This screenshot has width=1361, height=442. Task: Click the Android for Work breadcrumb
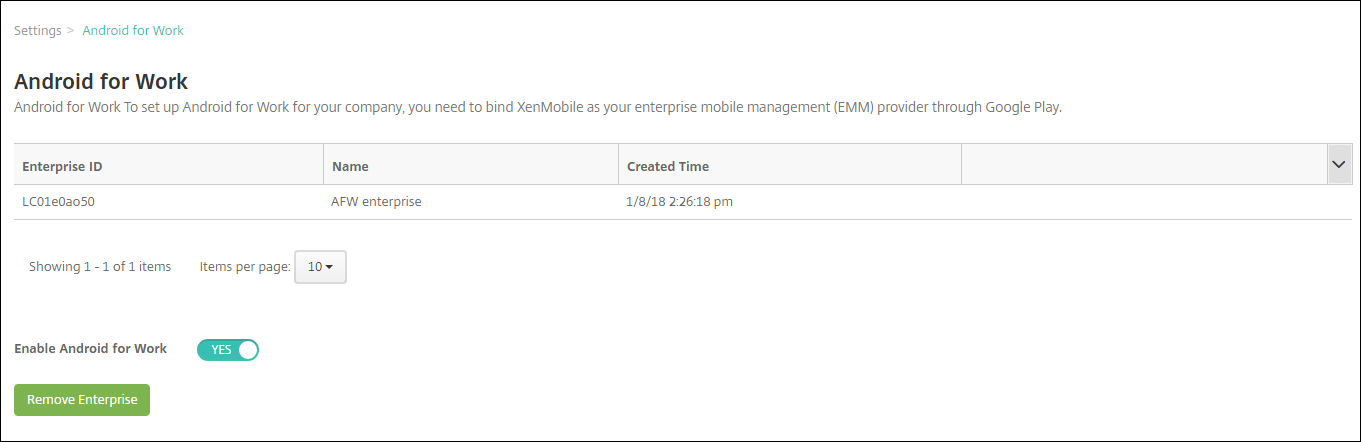(x=133, y=31)
